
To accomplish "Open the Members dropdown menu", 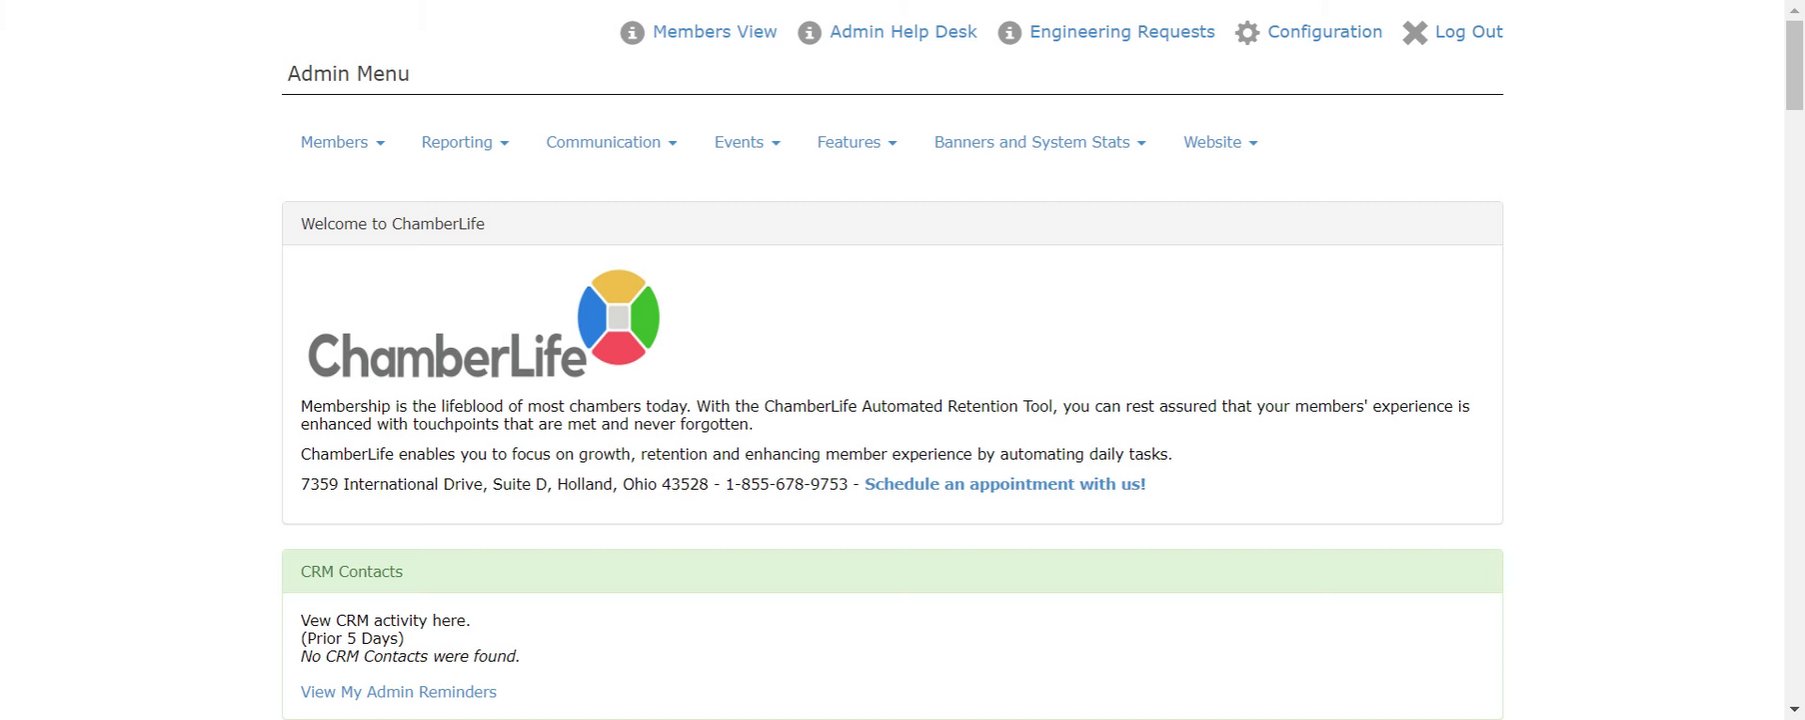I will 342,142.
